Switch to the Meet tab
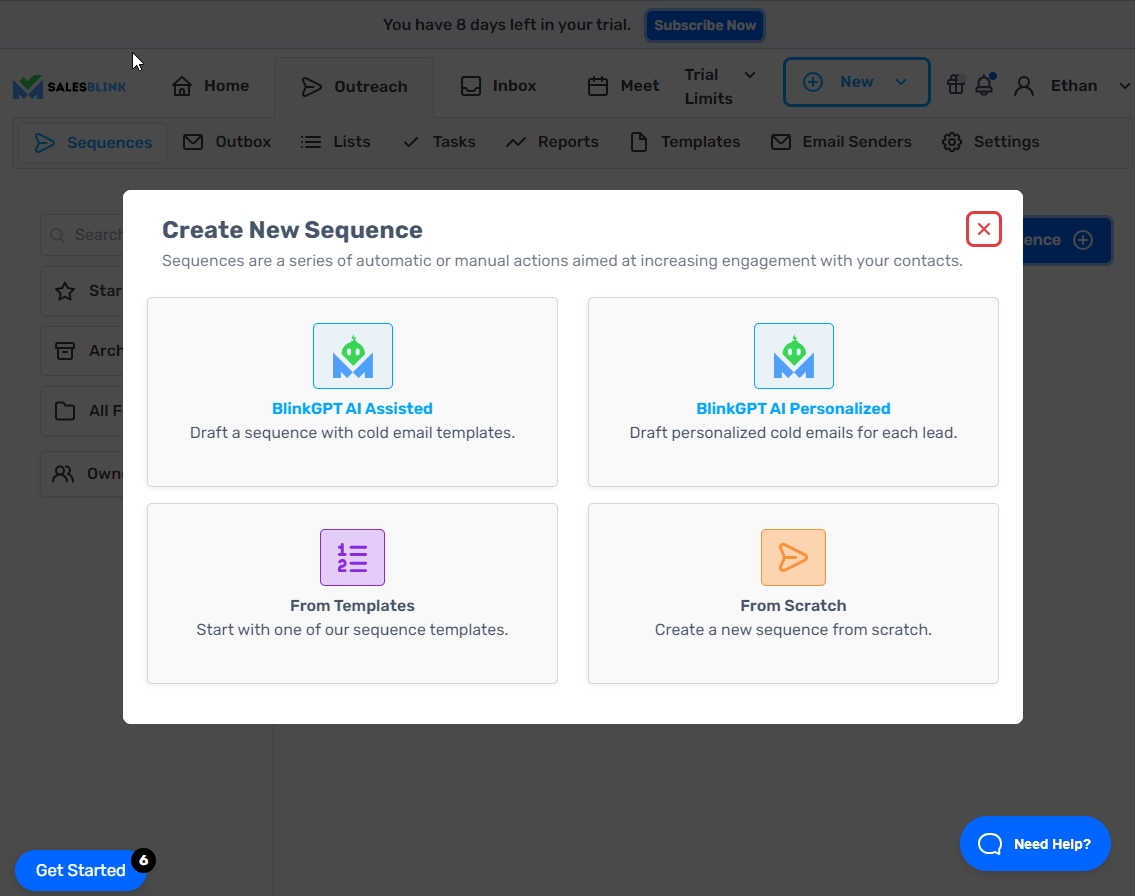Viewport: 1135px width, 896px height. (x=623, y=86)
